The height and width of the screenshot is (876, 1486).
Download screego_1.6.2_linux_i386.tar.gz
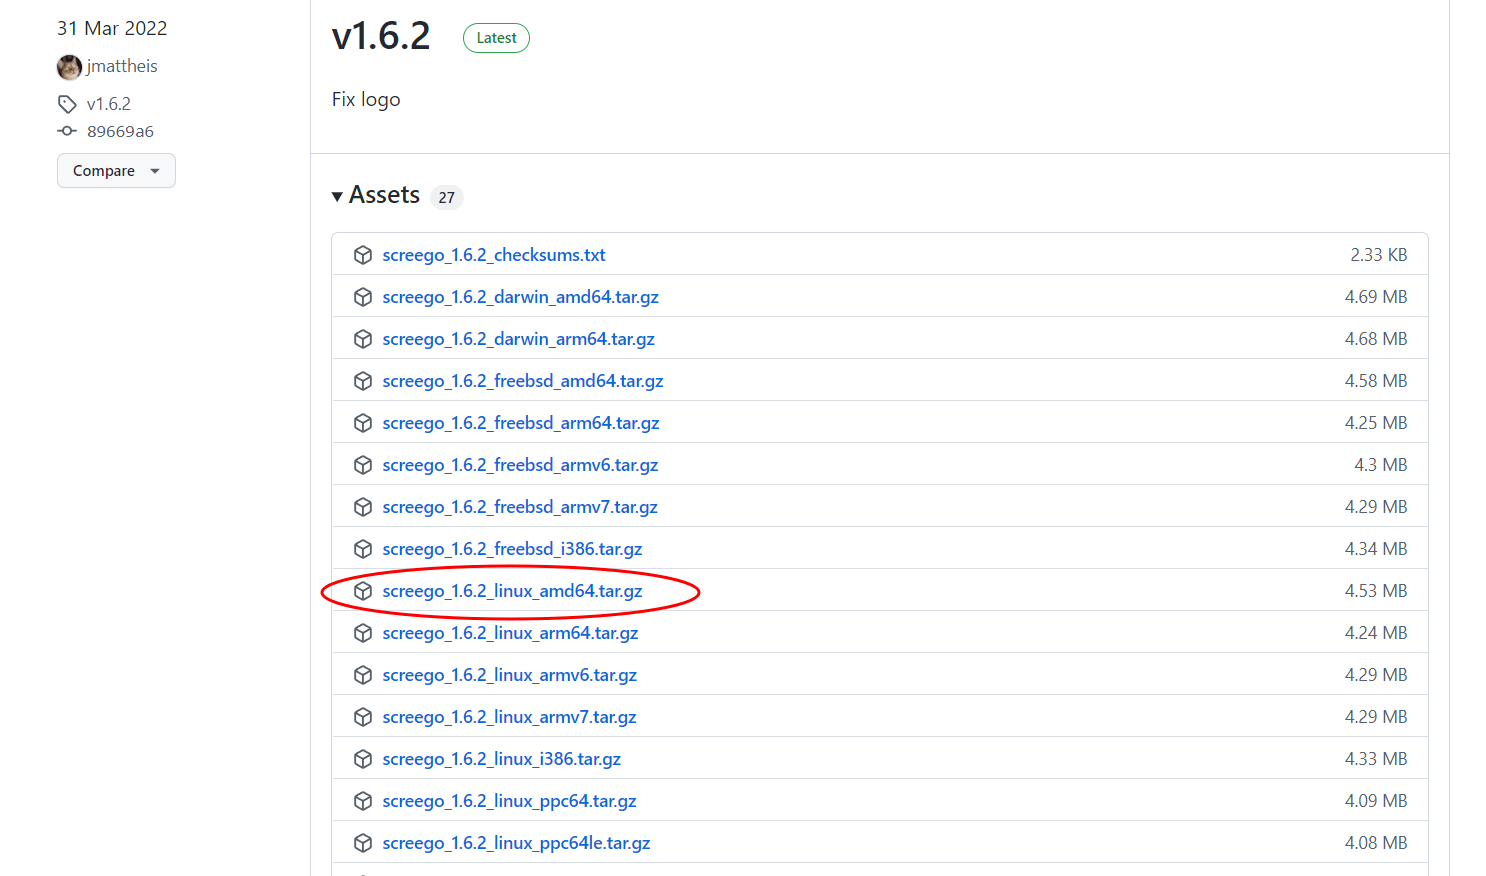(x=502, y=759)
